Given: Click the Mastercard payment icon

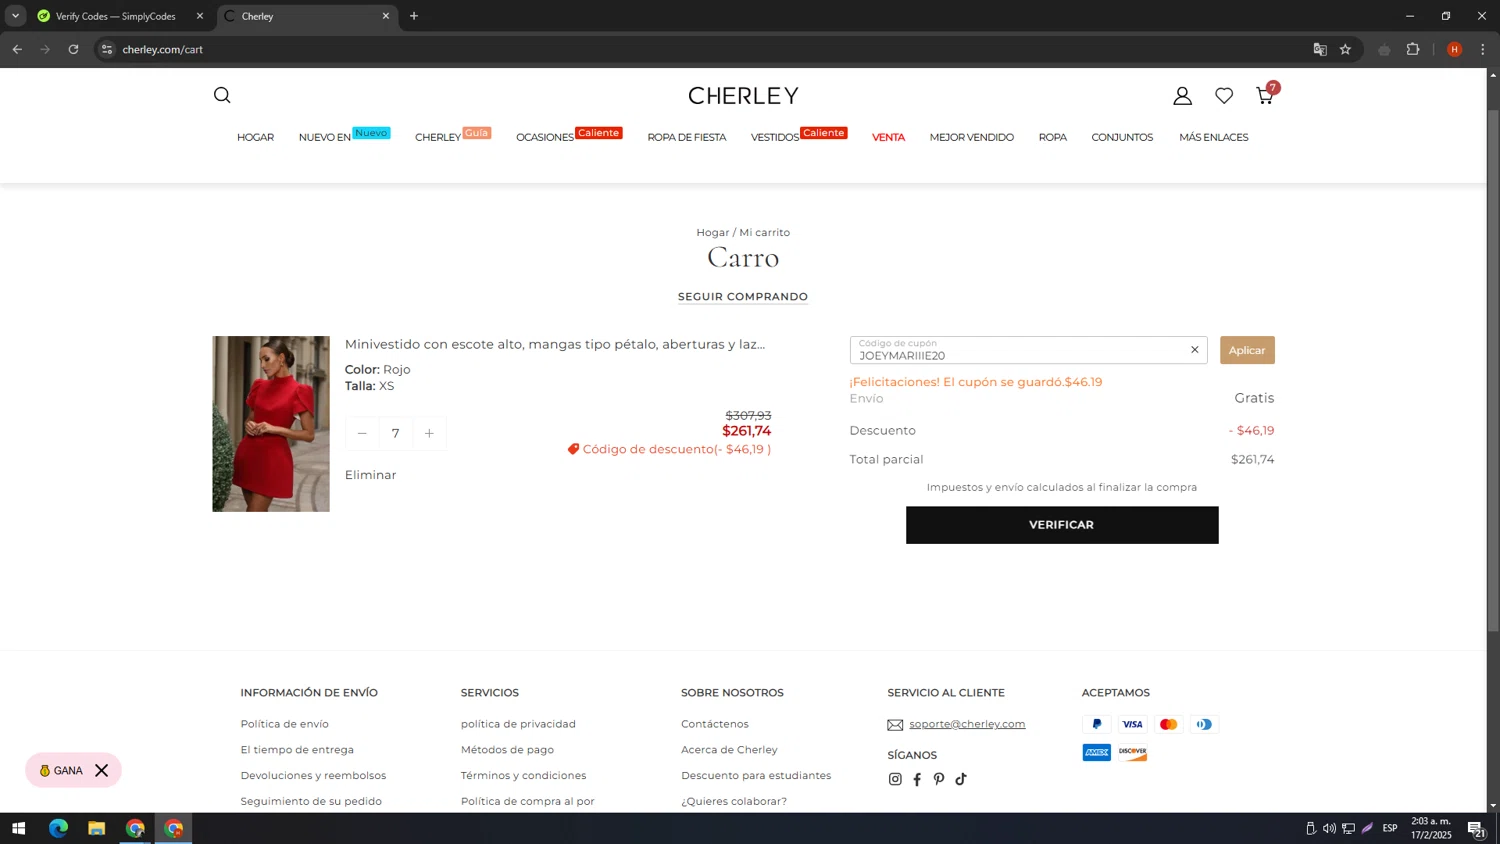Looking at the screenshot, I should point(1168,724).
